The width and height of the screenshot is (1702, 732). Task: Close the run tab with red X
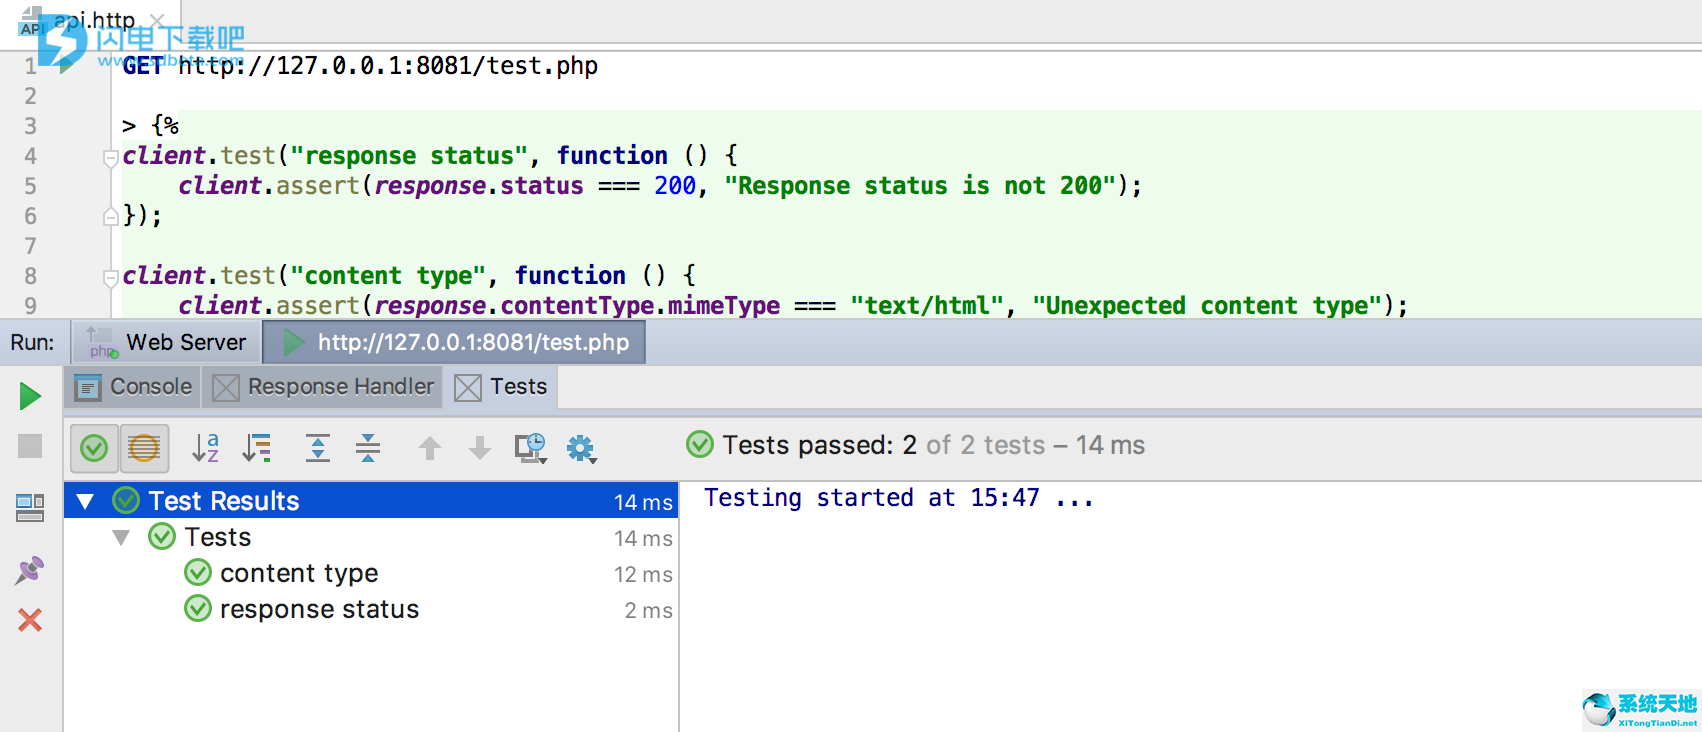coord(30,620)
